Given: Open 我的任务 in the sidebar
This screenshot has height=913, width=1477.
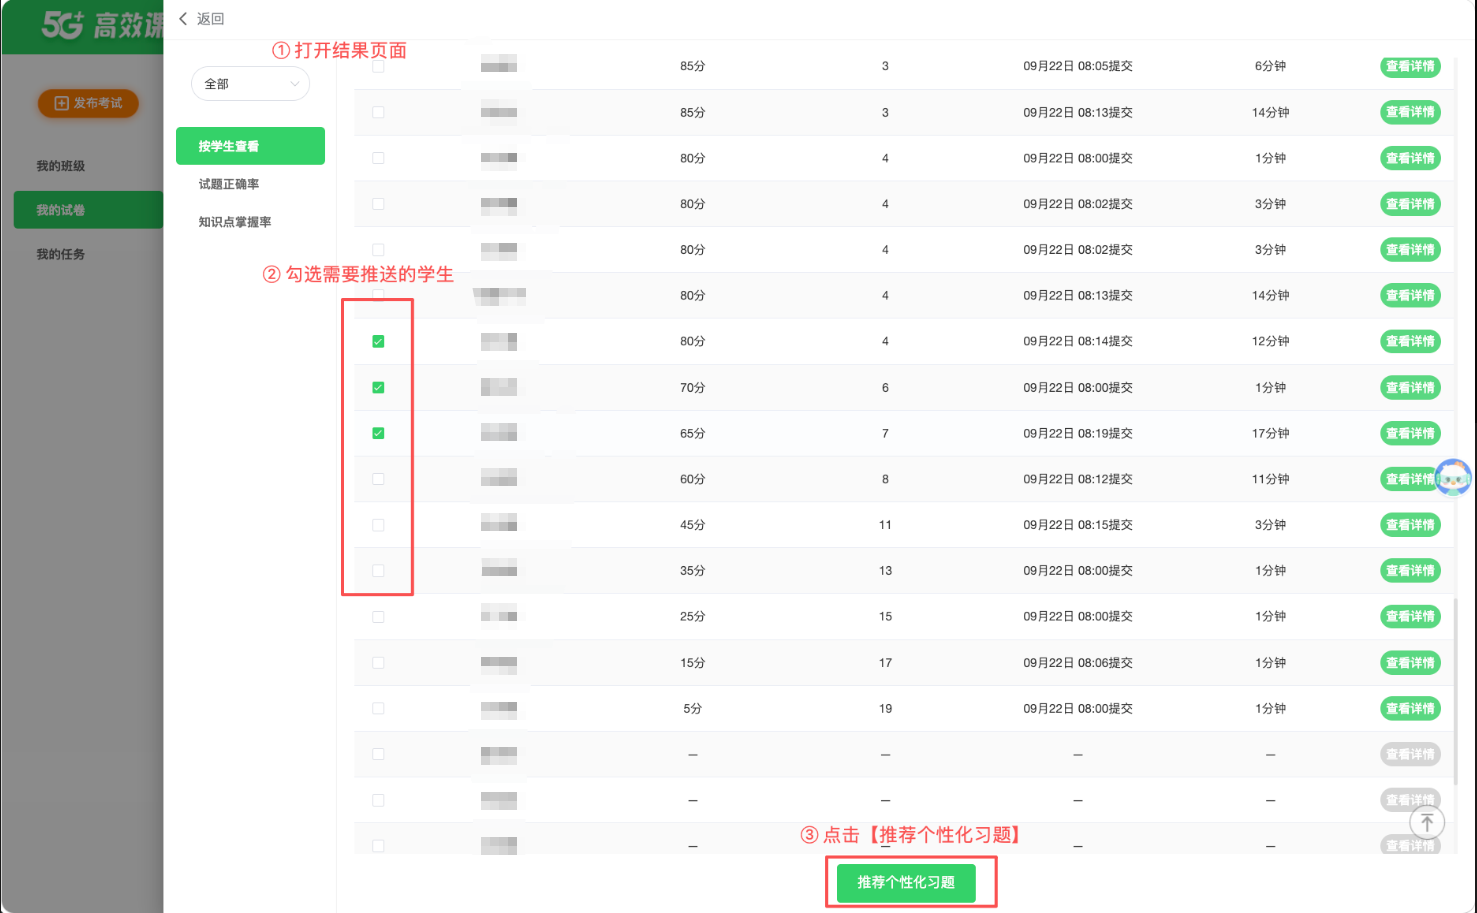Looking at the screenshot, I should tap(61, 254).
